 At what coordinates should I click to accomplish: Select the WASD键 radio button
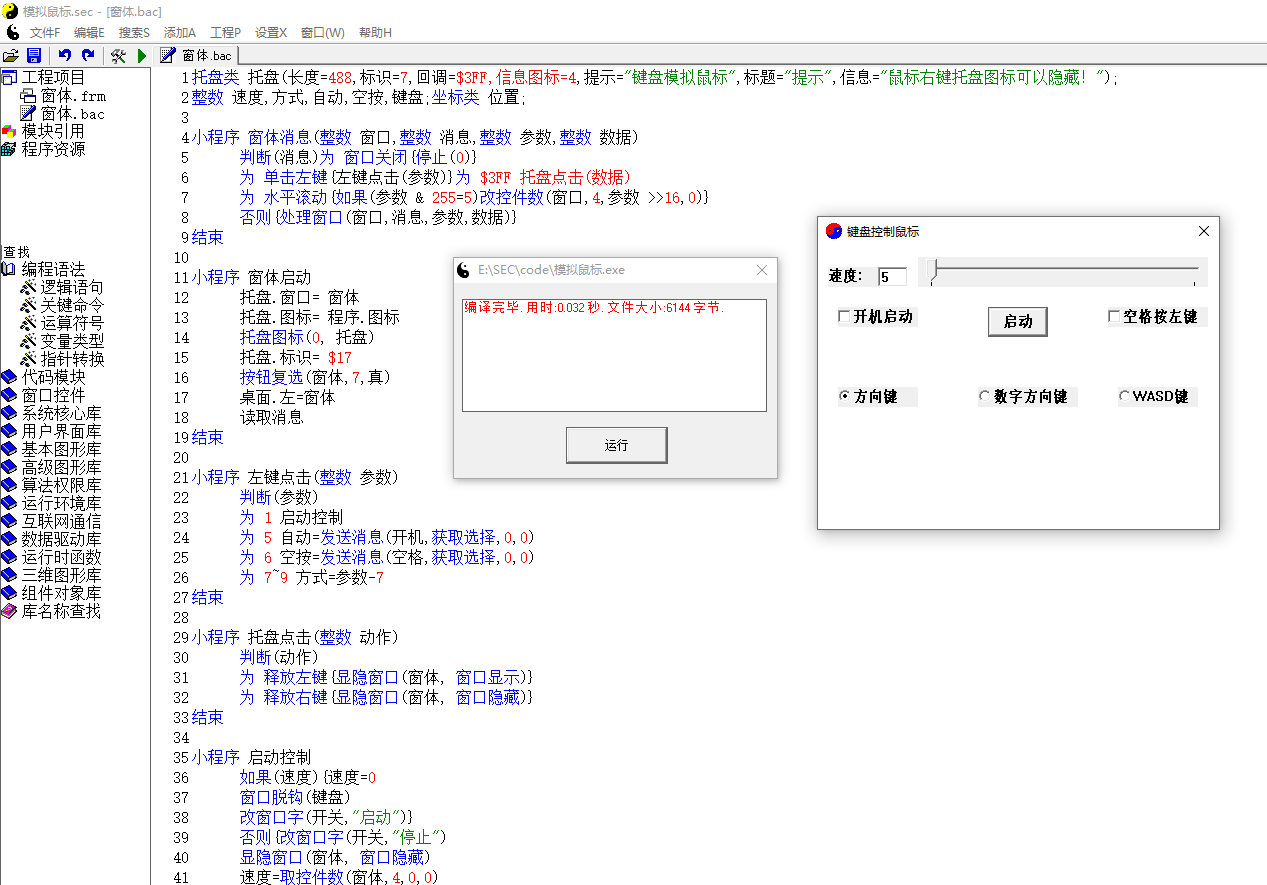tap(1125, 397)
